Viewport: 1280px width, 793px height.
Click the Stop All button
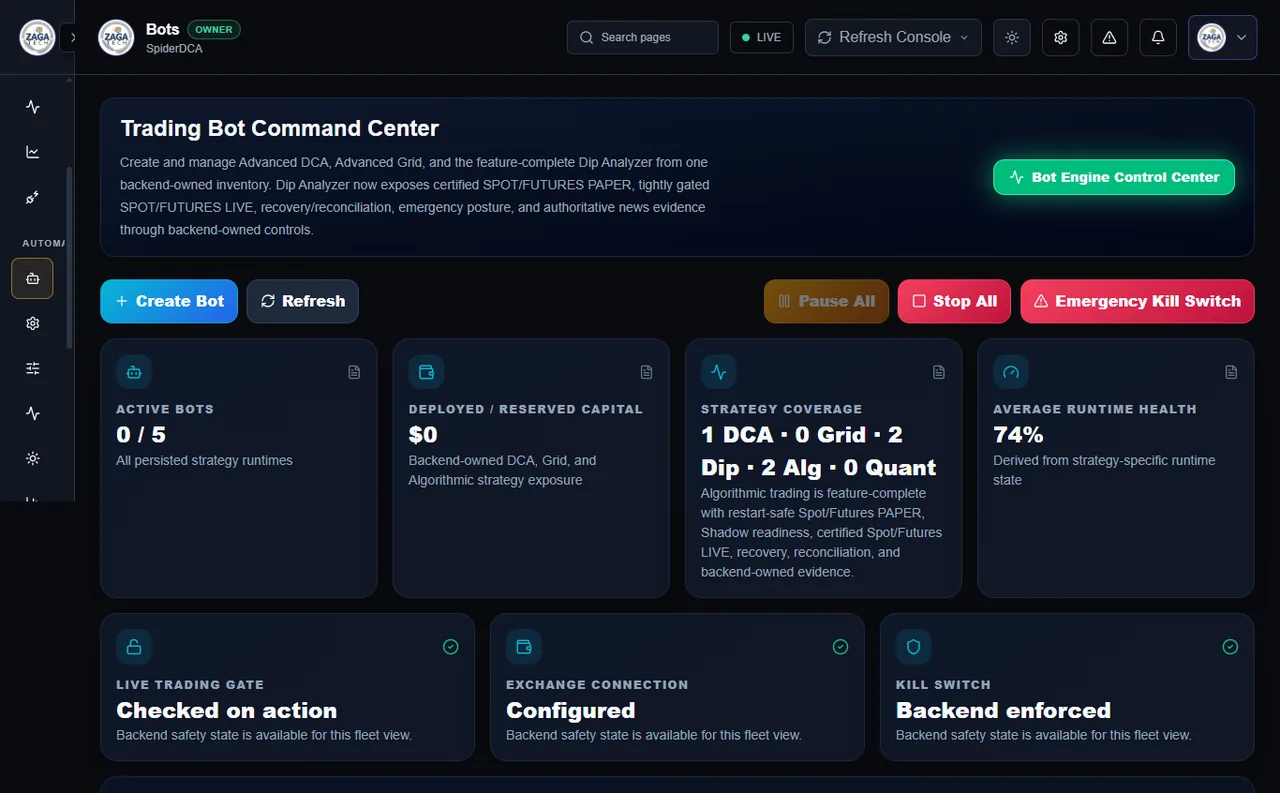click(954, 301)
